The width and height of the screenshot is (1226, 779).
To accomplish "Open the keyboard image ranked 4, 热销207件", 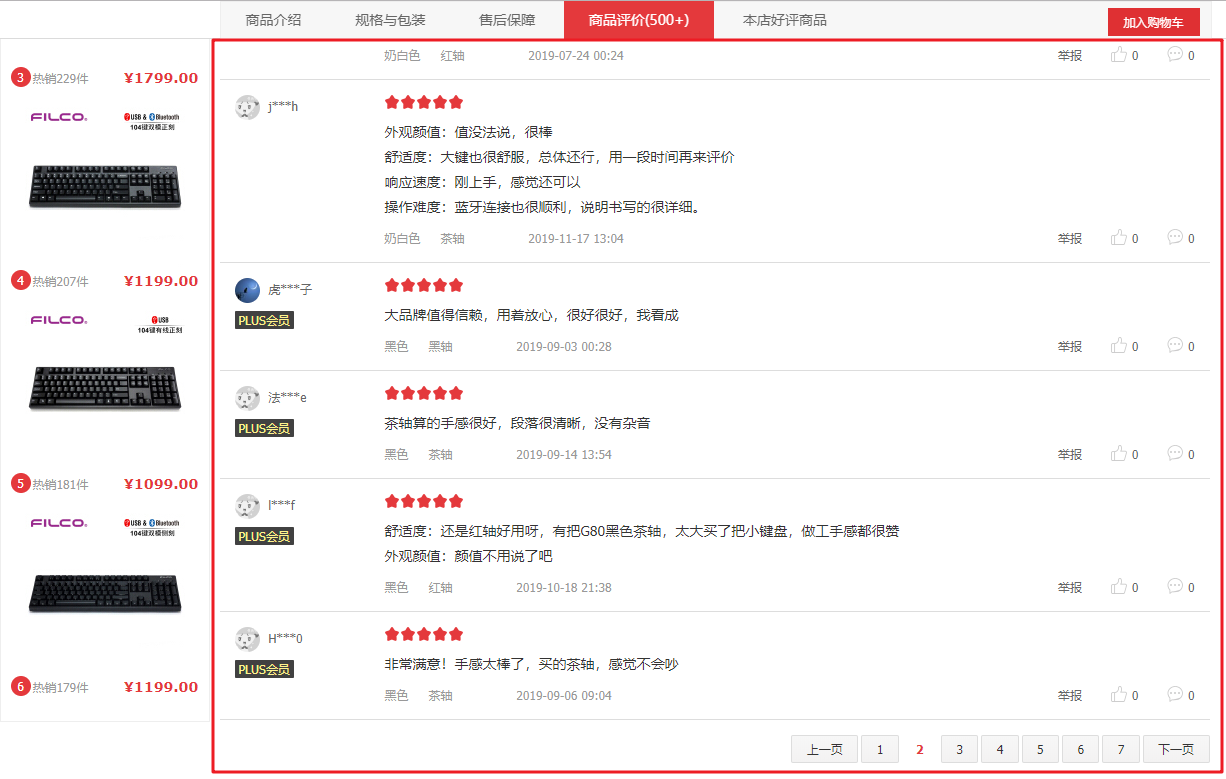I will 105,389.
